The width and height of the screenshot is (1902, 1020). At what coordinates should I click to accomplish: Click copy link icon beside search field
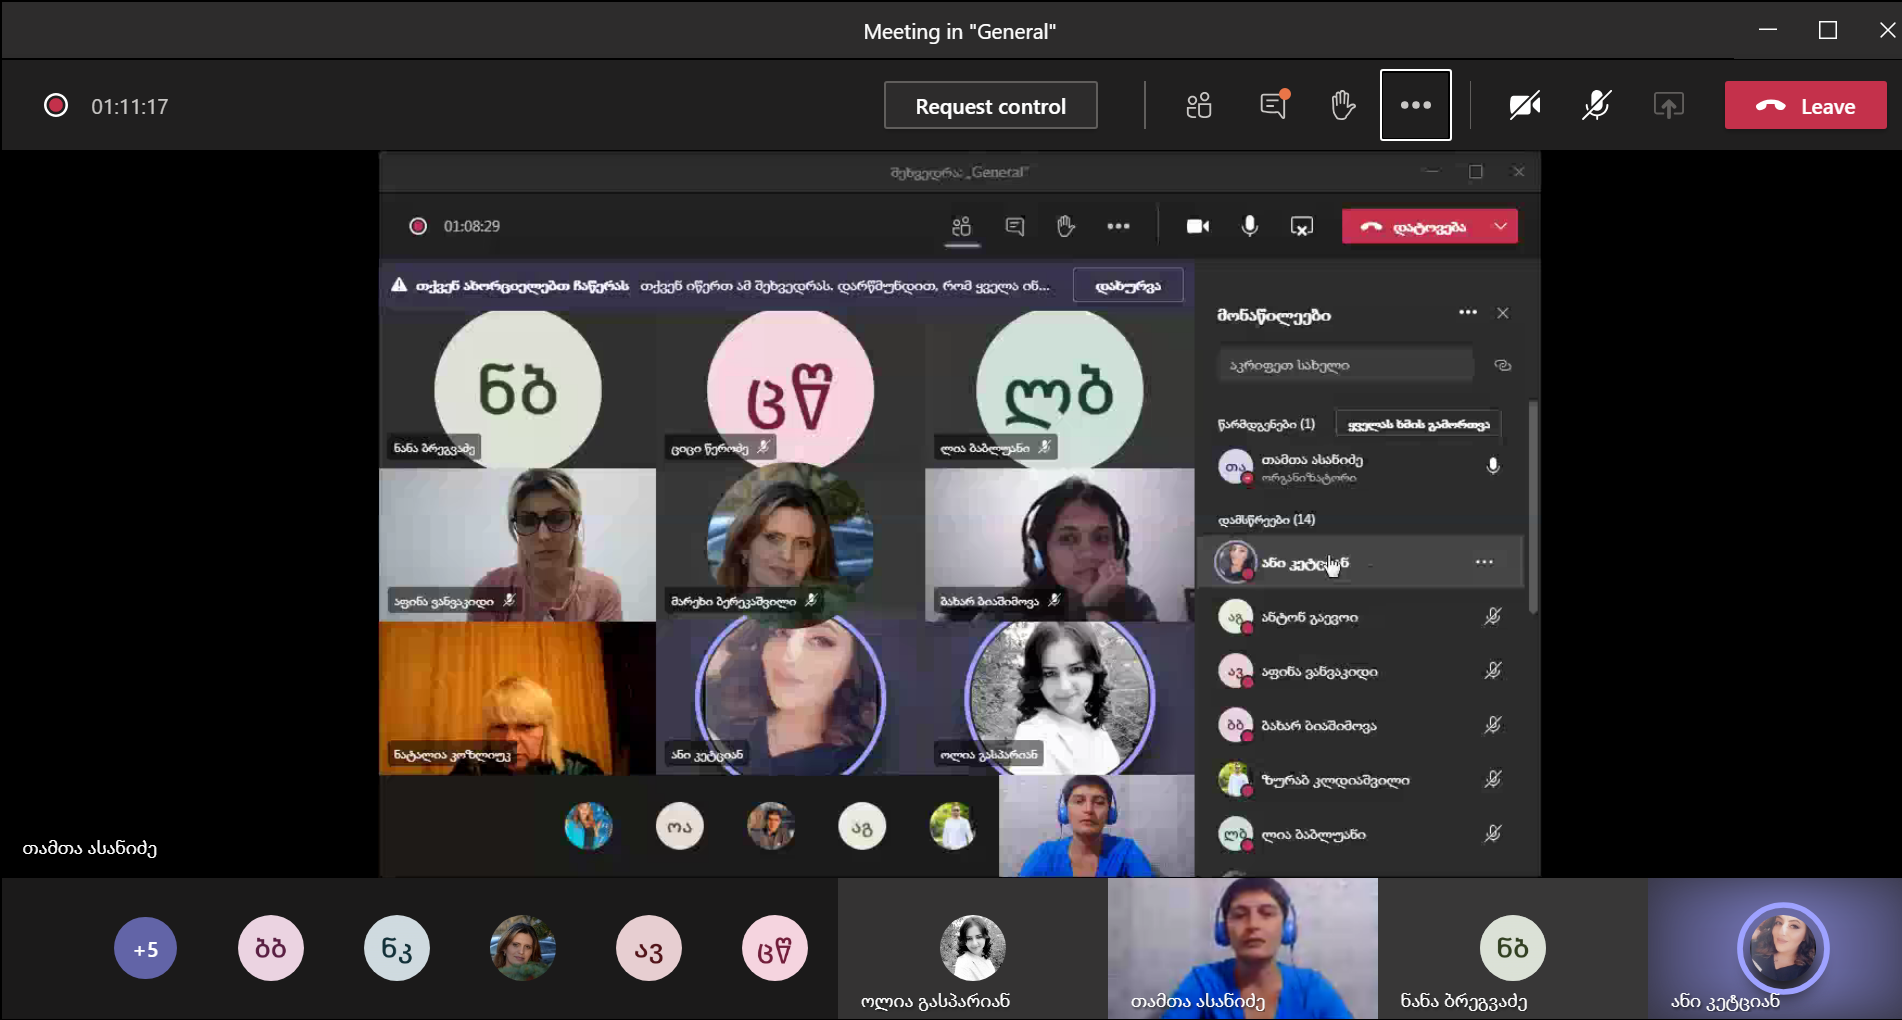tap(1502, 365)
